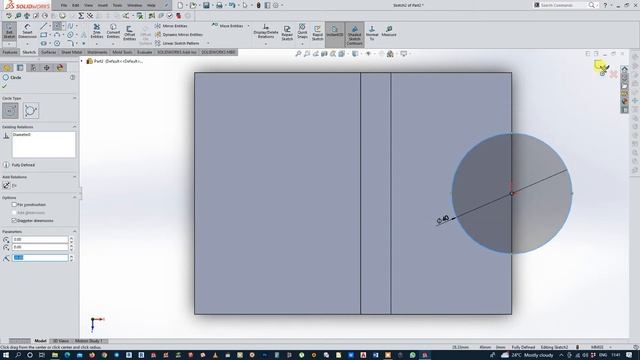Click the X center coordinate field
Viewport: 640px width, 360px height.
tap(40, 239)
